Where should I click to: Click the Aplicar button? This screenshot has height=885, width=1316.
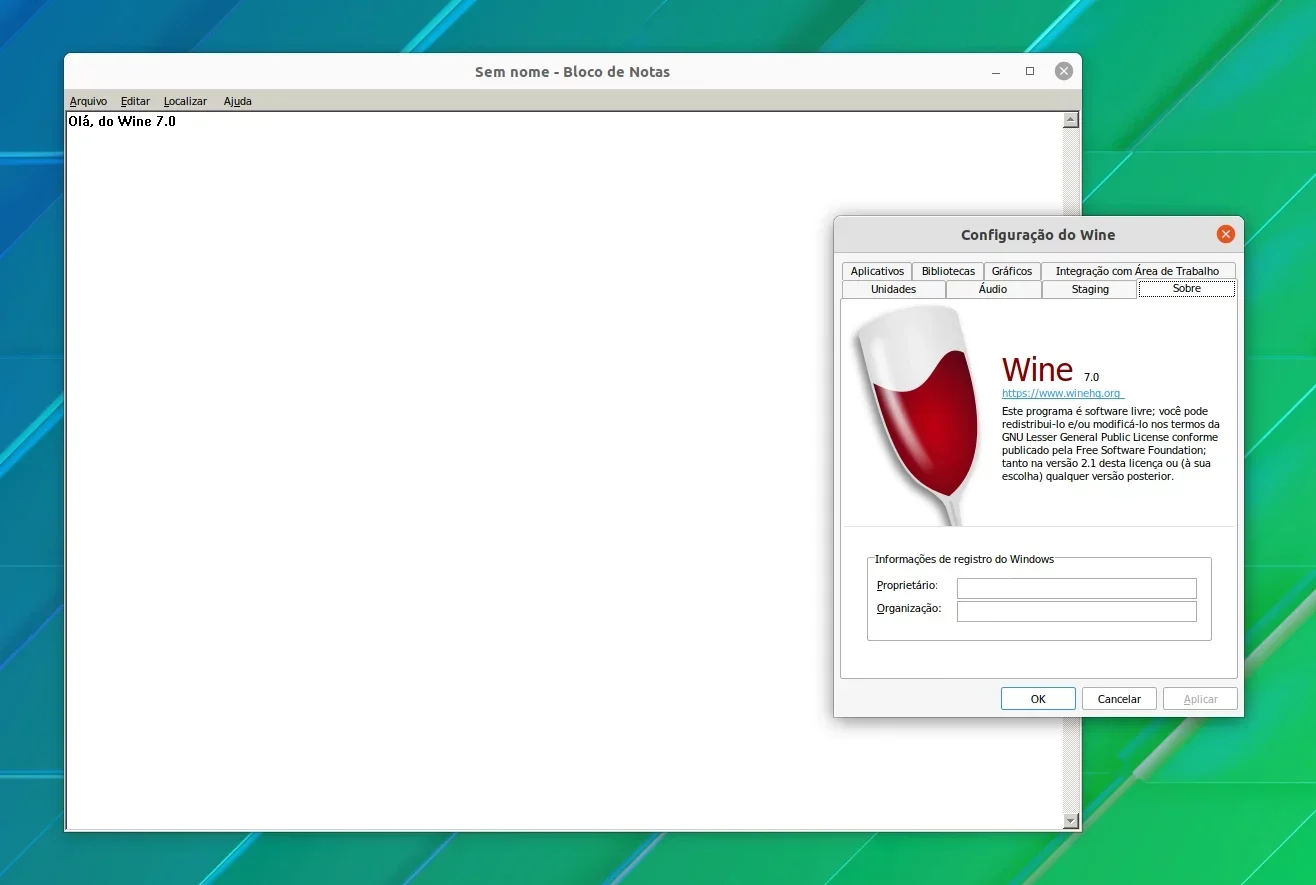coord(1200,699)
